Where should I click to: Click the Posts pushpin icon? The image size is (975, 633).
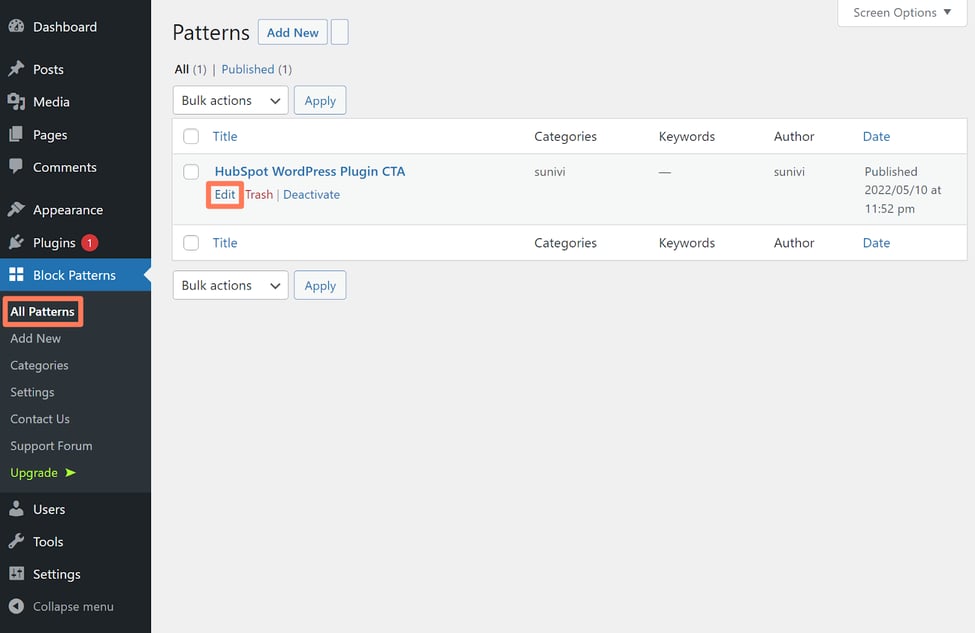point(16,69)
